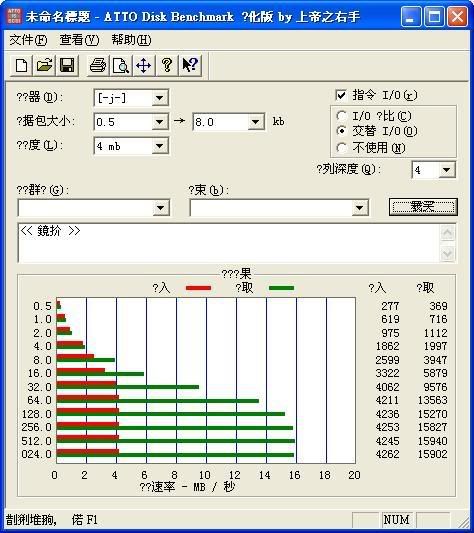Image resolution: width=474 pixels, height=533 pixels.
Task: Click the start button beside the ?束 dropdown
Action: coord(423,207)
